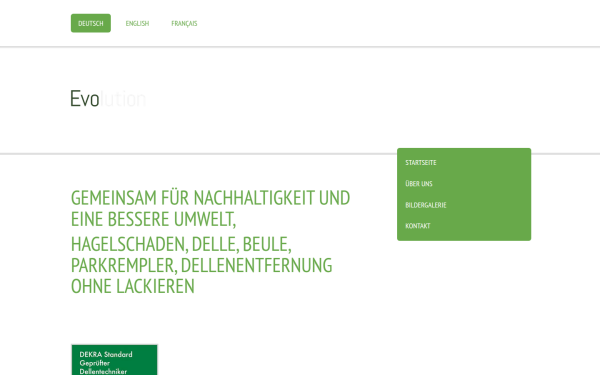The height and width of the screenshot is (375, 600).
Task: Open the Über uns menu item
Action: tap(419, 184)
